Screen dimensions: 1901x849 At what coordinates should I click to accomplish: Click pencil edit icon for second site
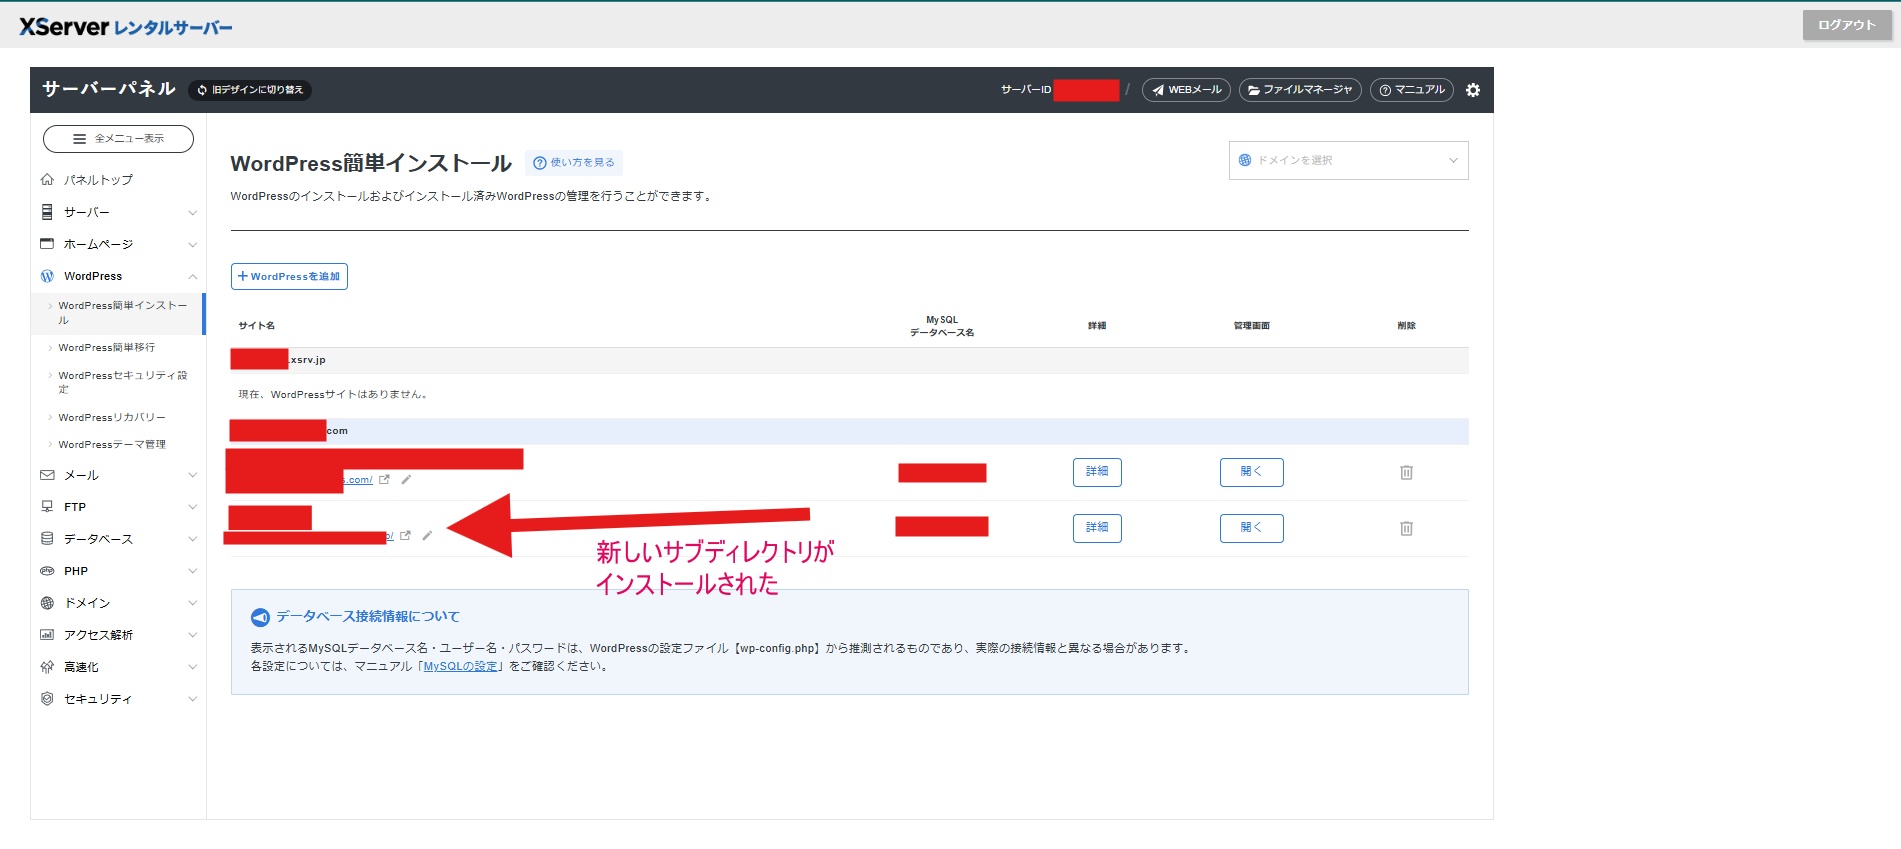point(427,536)
